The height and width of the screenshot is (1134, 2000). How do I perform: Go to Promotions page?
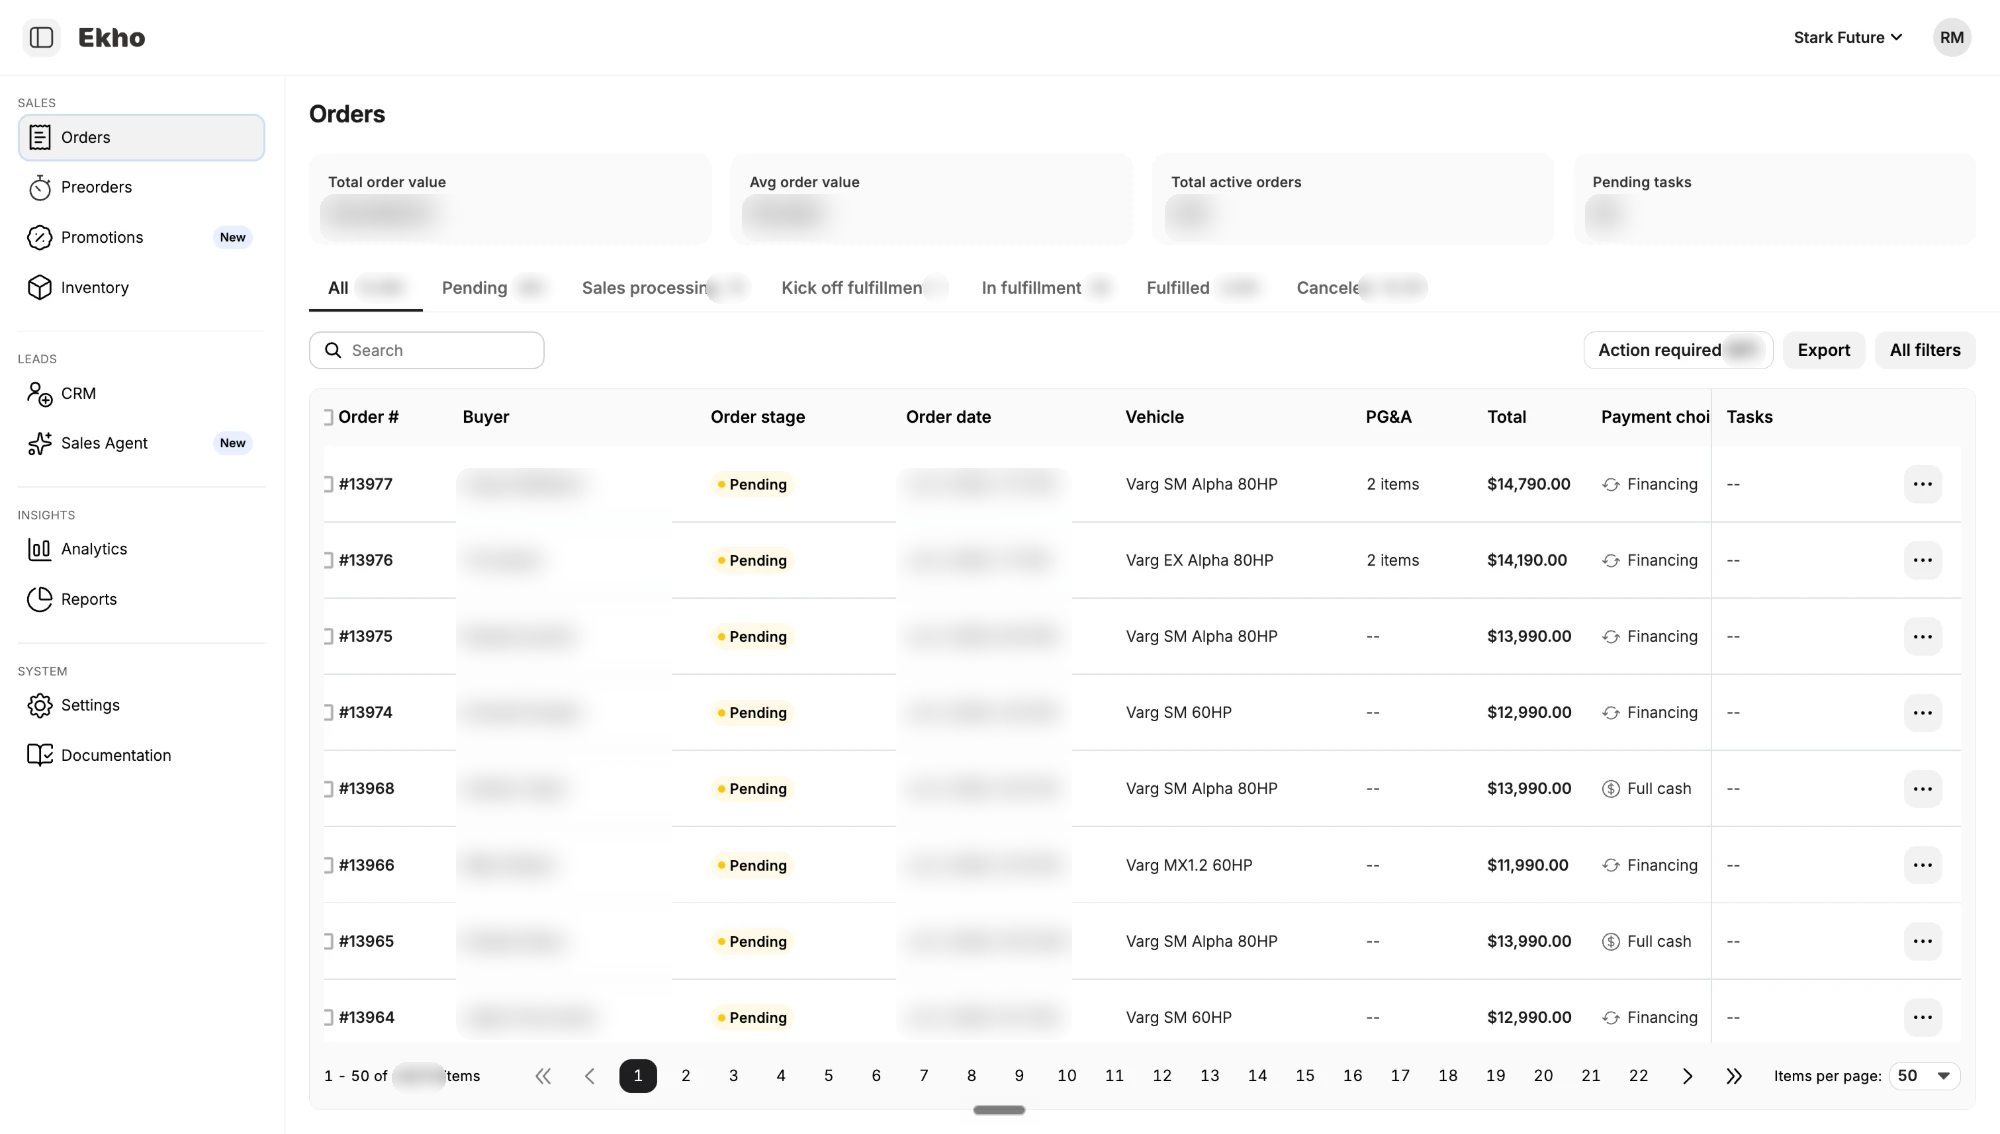(x=141, y=237)
